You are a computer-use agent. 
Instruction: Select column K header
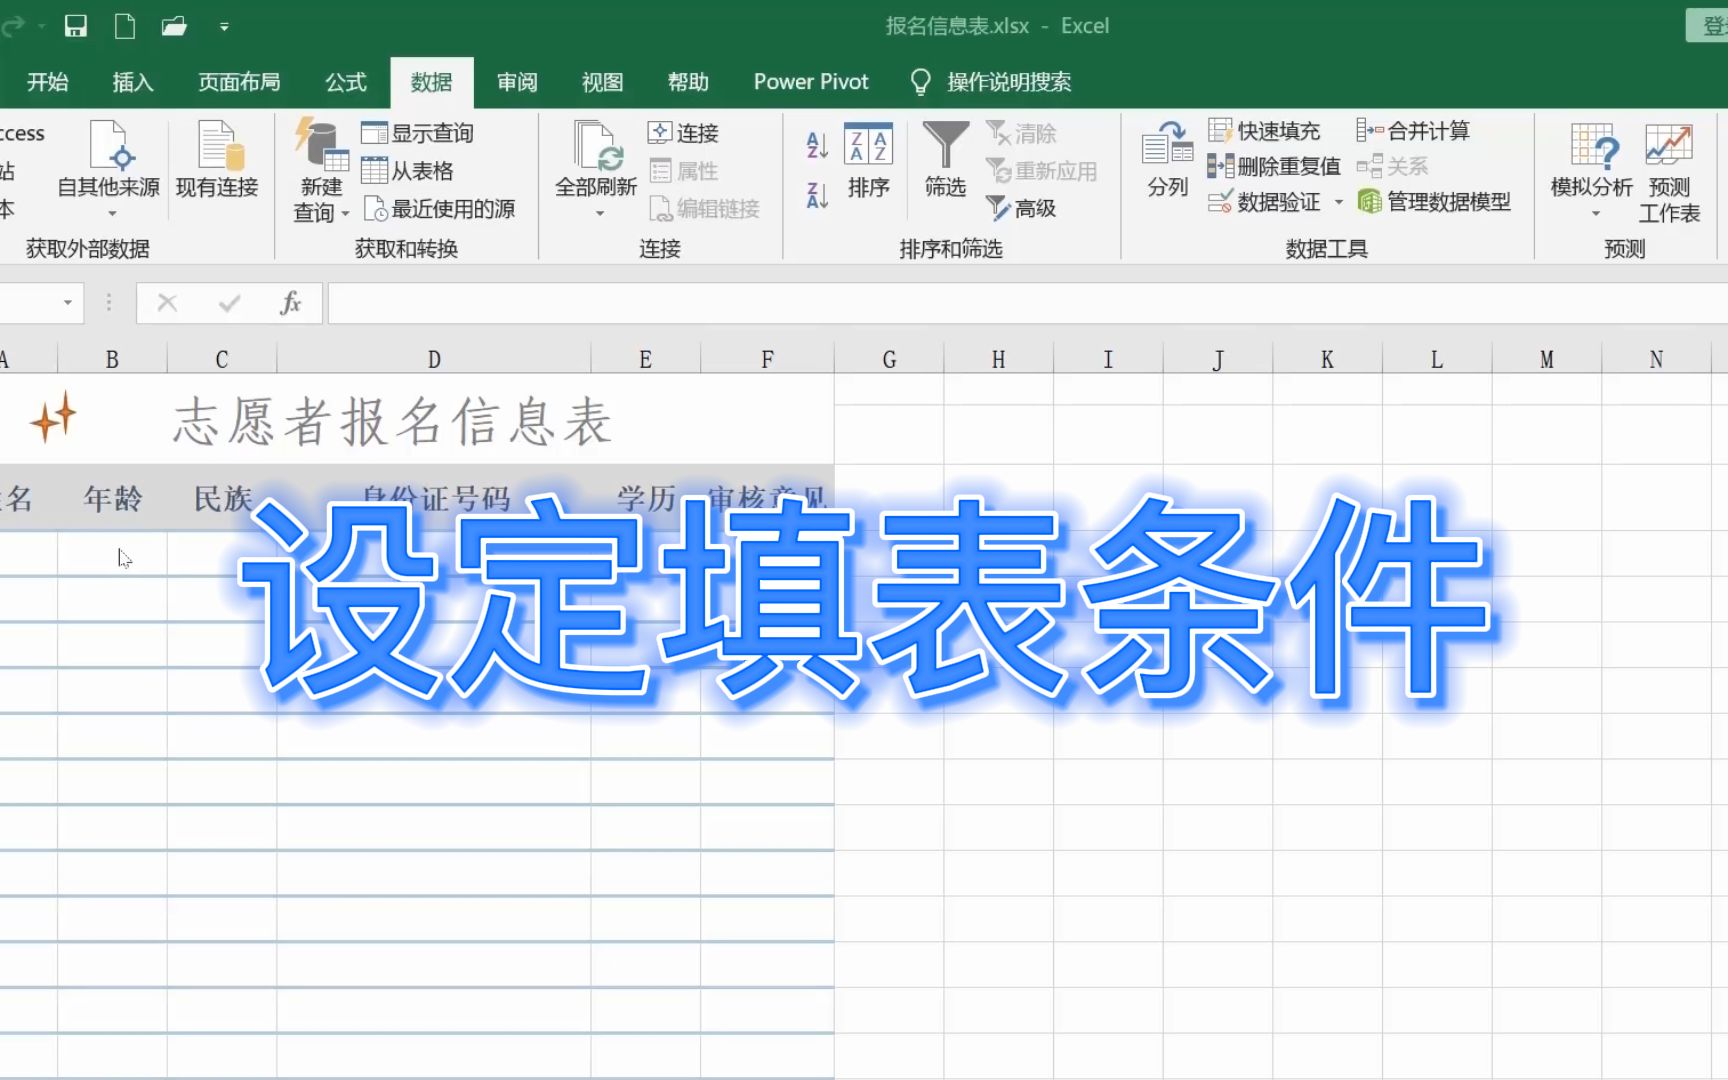click(1327, 359)
